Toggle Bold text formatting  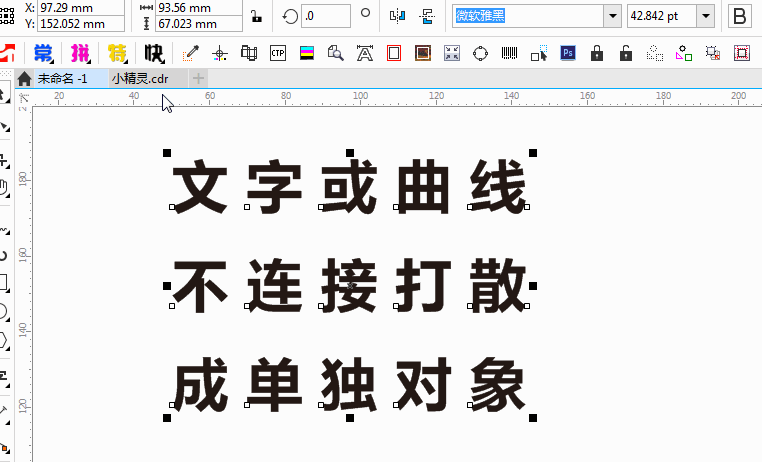point(740,16)
